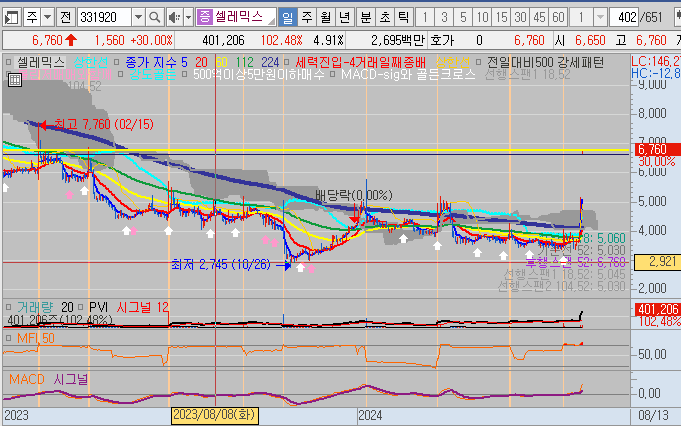Click the 최저 2,745 (10/26) low label
The height and width of the screenshot is (426, 681).
(x=221, y=264)
